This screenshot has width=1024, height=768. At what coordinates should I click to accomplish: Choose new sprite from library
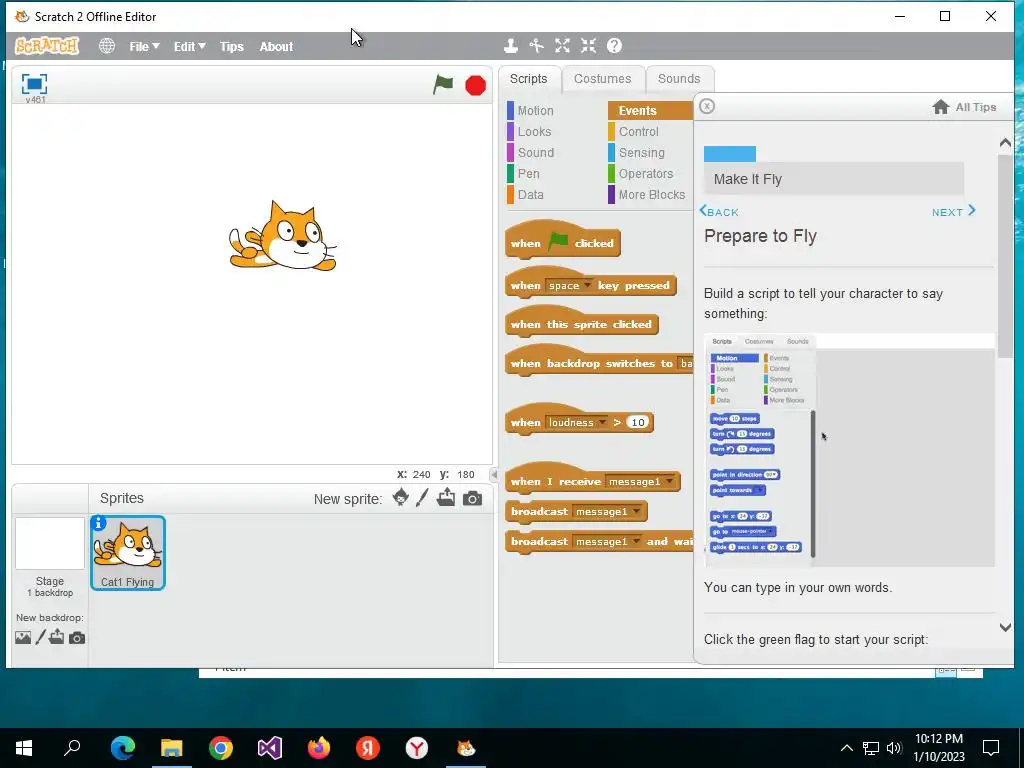pyautogui.click(x=400, y=498)
